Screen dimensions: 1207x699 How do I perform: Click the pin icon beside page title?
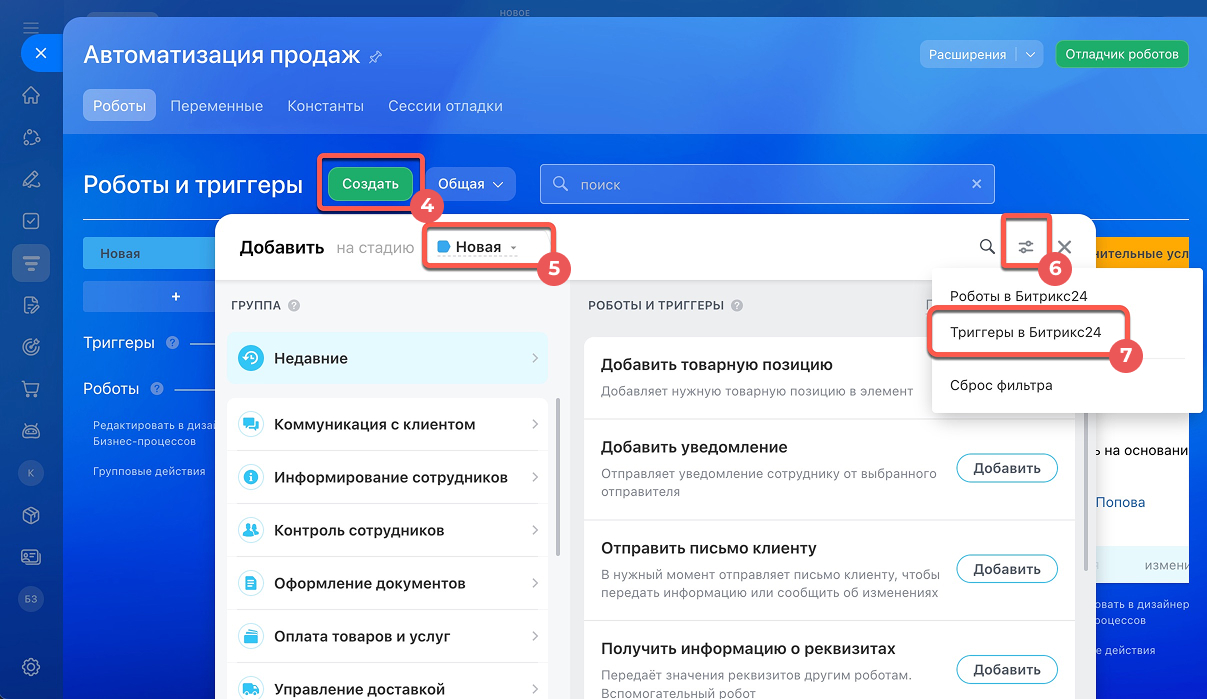click(375, 57)
